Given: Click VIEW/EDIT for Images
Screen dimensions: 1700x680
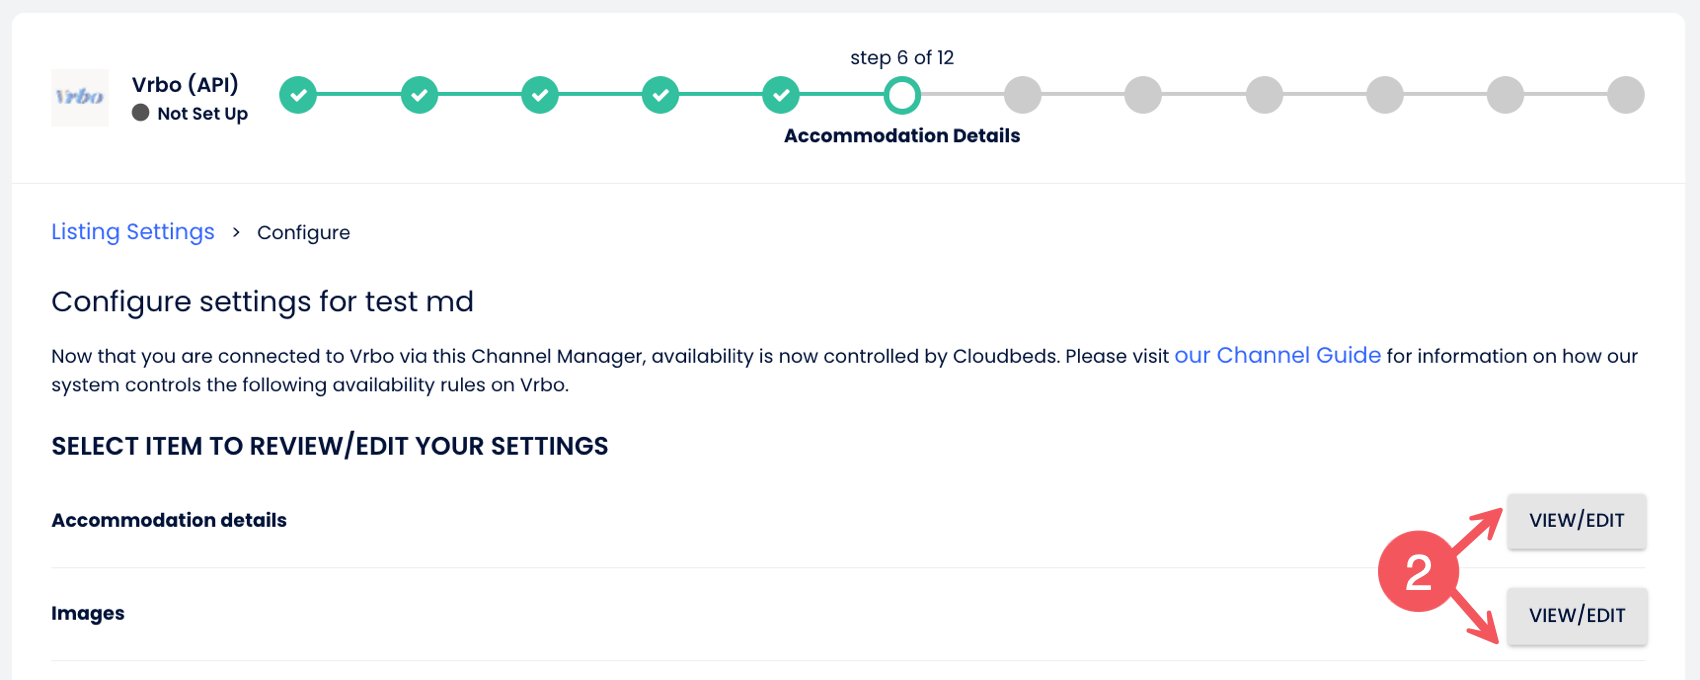Looking at the screenshot, I should point(1576,616).
